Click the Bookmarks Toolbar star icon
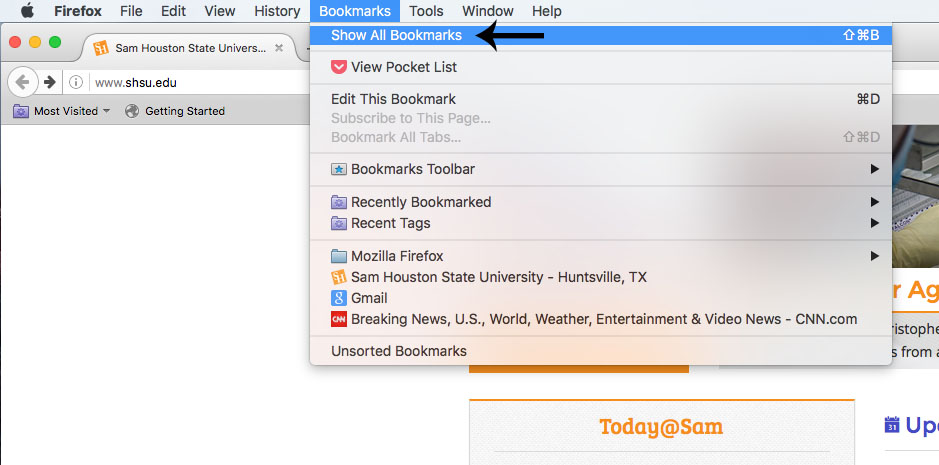The width and height of the screenshot is (939, 465). point(338,170)
